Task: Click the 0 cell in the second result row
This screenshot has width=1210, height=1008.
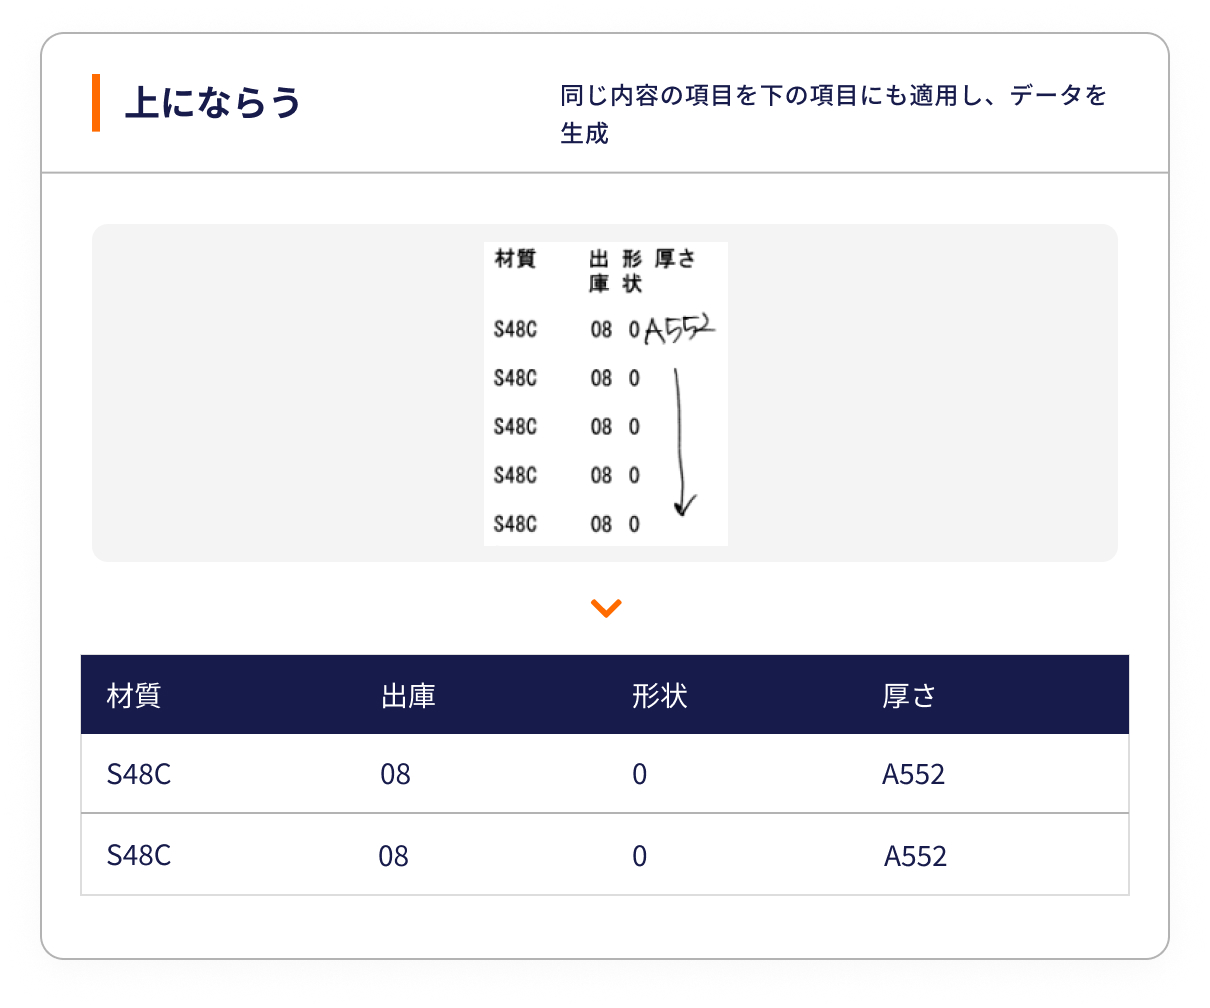Action: coord(640,856)
